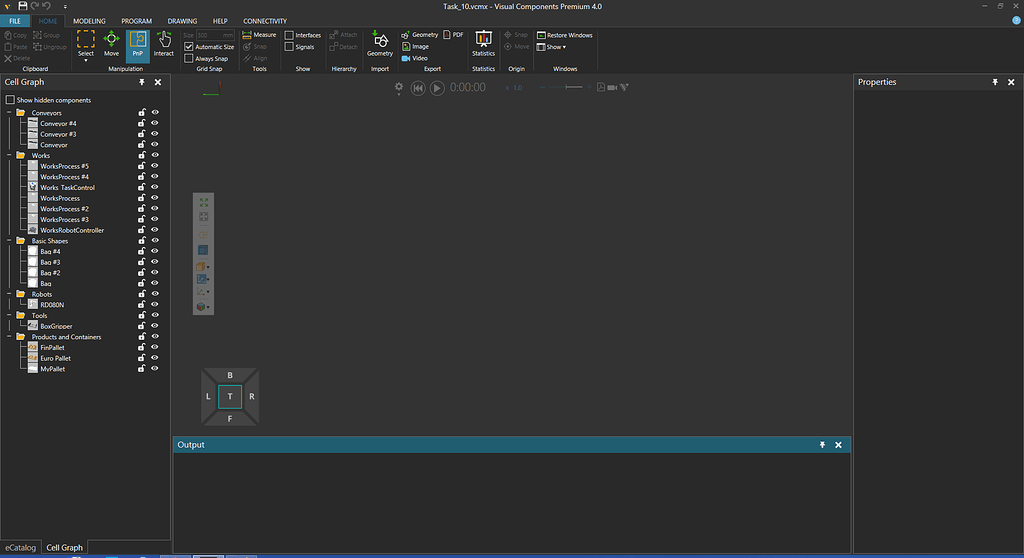This screenshot has height=558, width=1024.
Task: Open the render mode cube dropdown
Action: [x=202, y=267]
